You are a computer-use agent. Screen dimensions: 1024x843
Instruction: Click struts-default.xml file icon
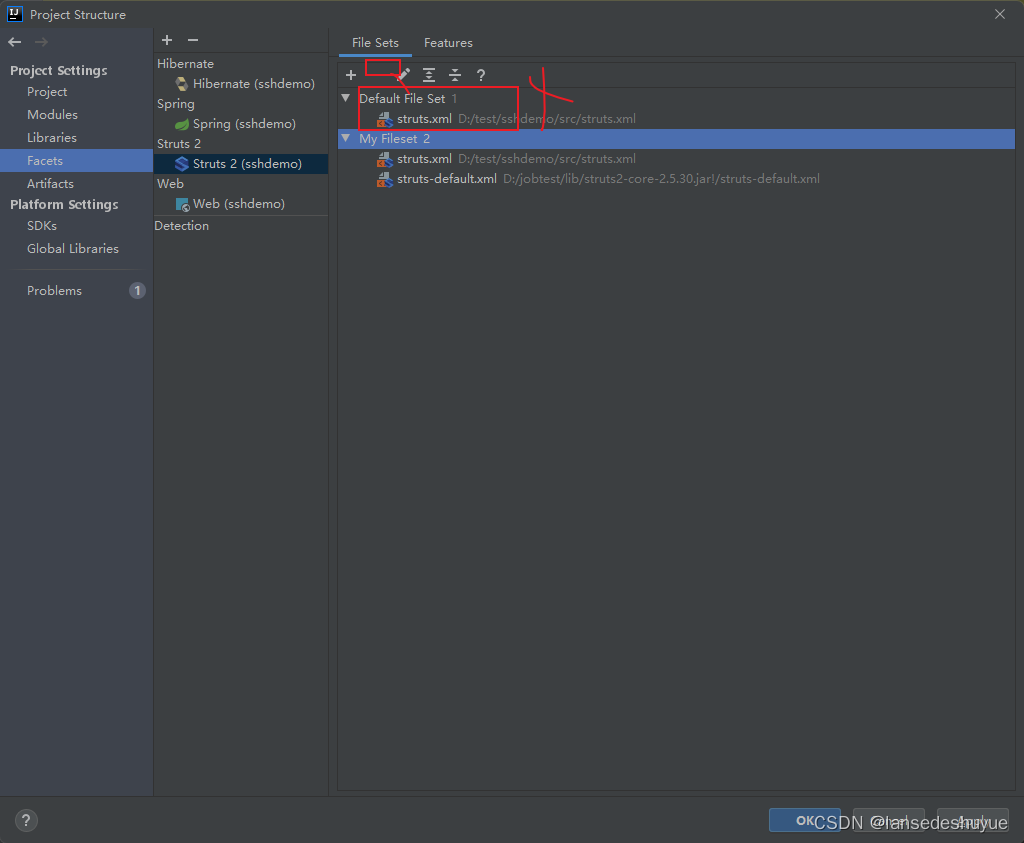pos(385,180)
